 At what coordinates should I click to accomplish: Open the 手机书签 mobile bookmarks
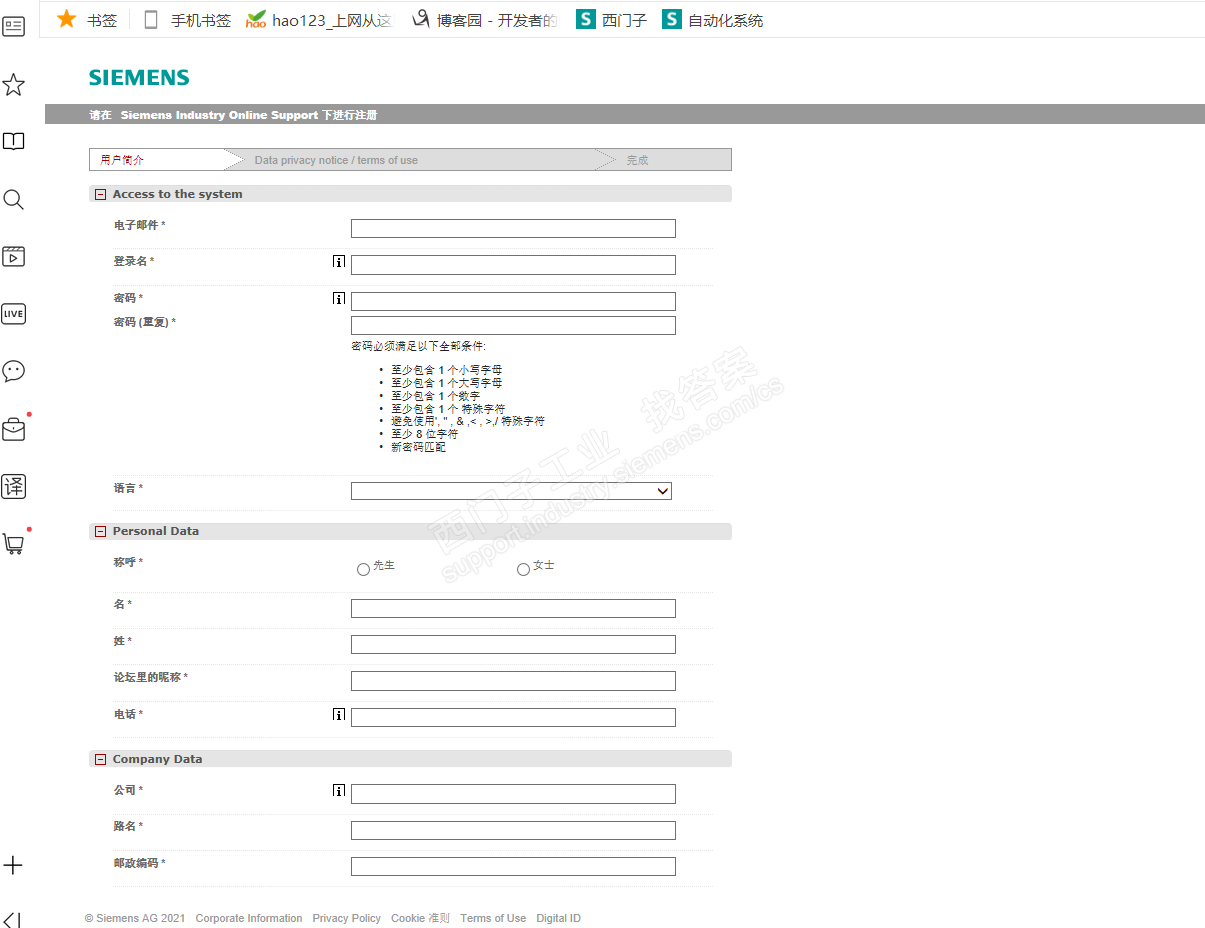pyautogui.click(x=187, y=20)
